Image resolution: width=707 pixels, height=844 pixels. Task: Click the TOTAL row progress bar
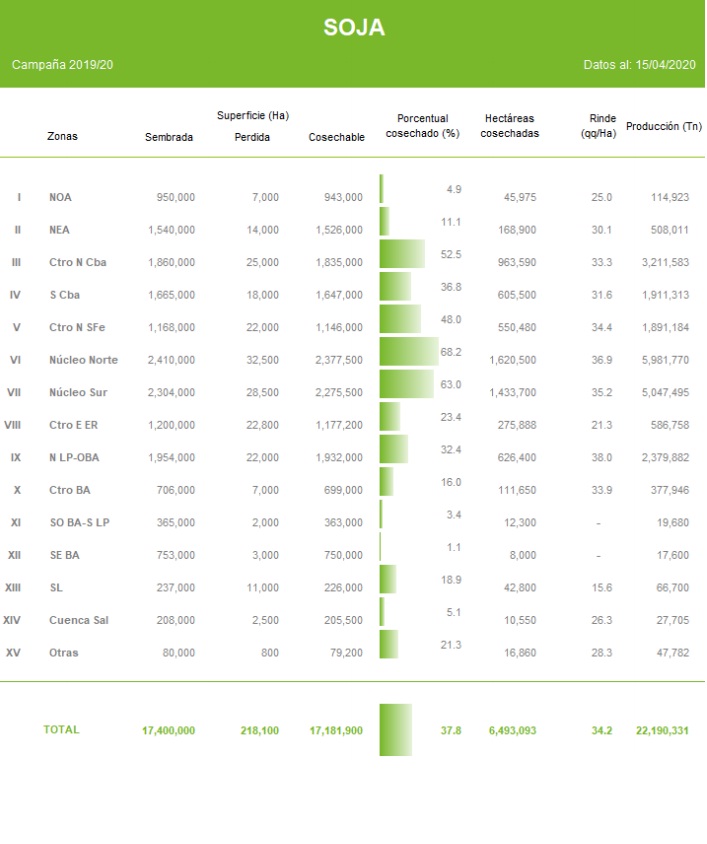coord(396,730)
